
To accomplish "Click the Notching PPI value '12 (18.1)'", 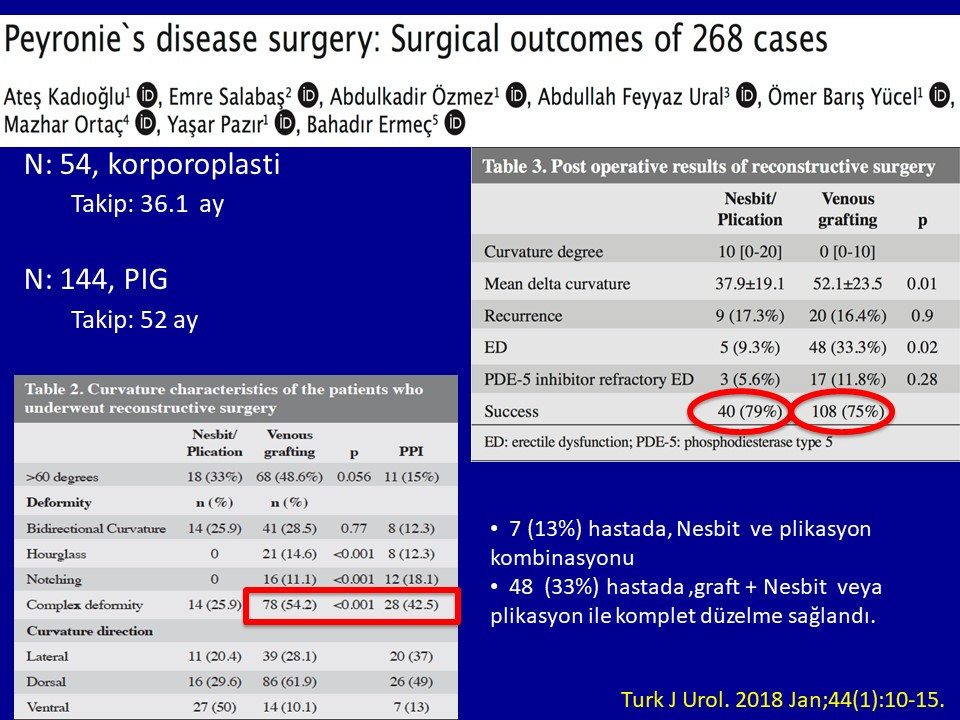I will [411, 579].
